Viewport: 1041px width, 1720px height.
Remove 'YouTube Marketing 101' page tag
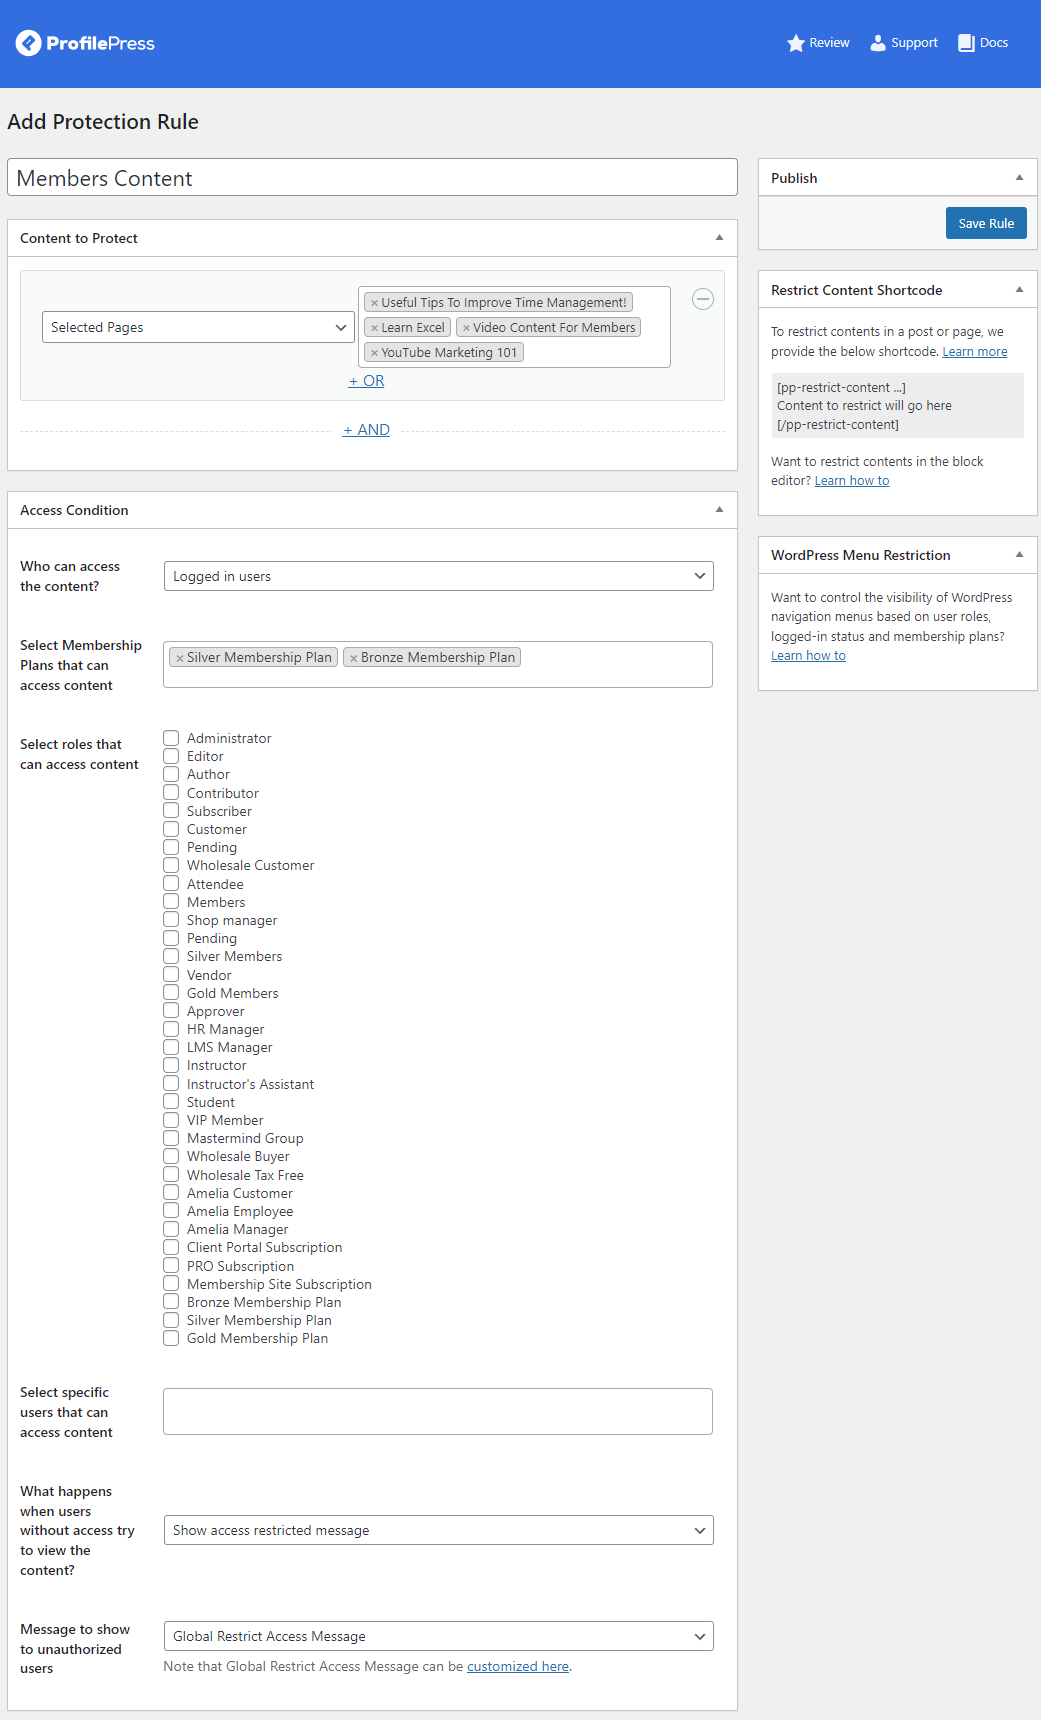click(375, 353)
